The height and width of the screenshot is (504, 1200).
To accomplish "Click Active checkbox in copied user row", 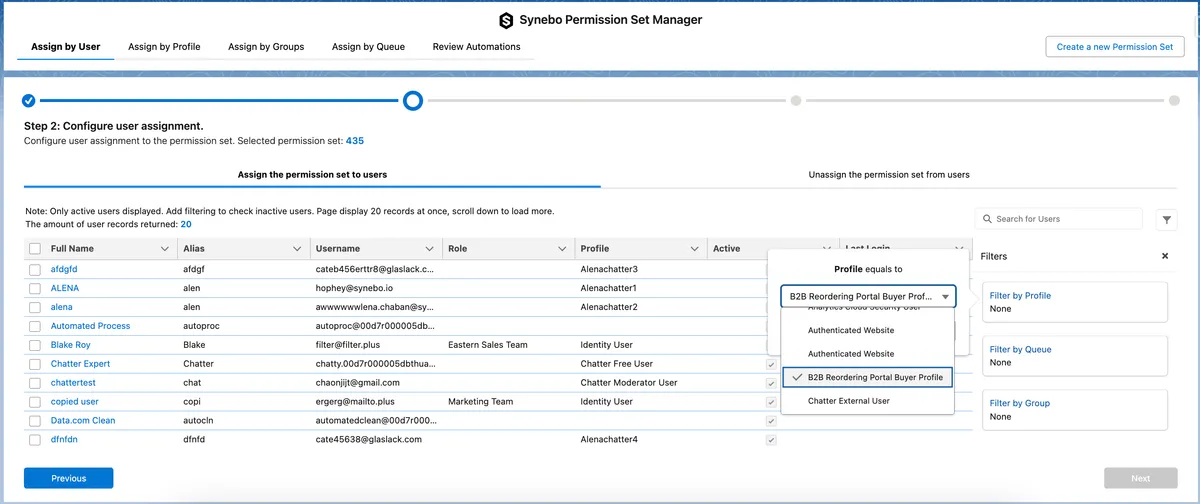I will click(x=771, y=402).
